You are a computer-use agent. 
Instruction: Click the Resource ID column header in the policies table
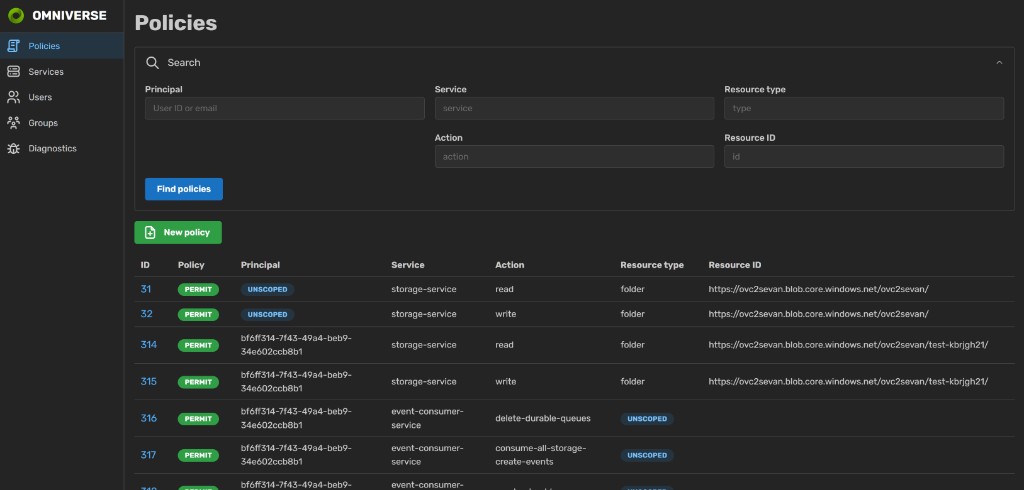(x=735, y=265)
